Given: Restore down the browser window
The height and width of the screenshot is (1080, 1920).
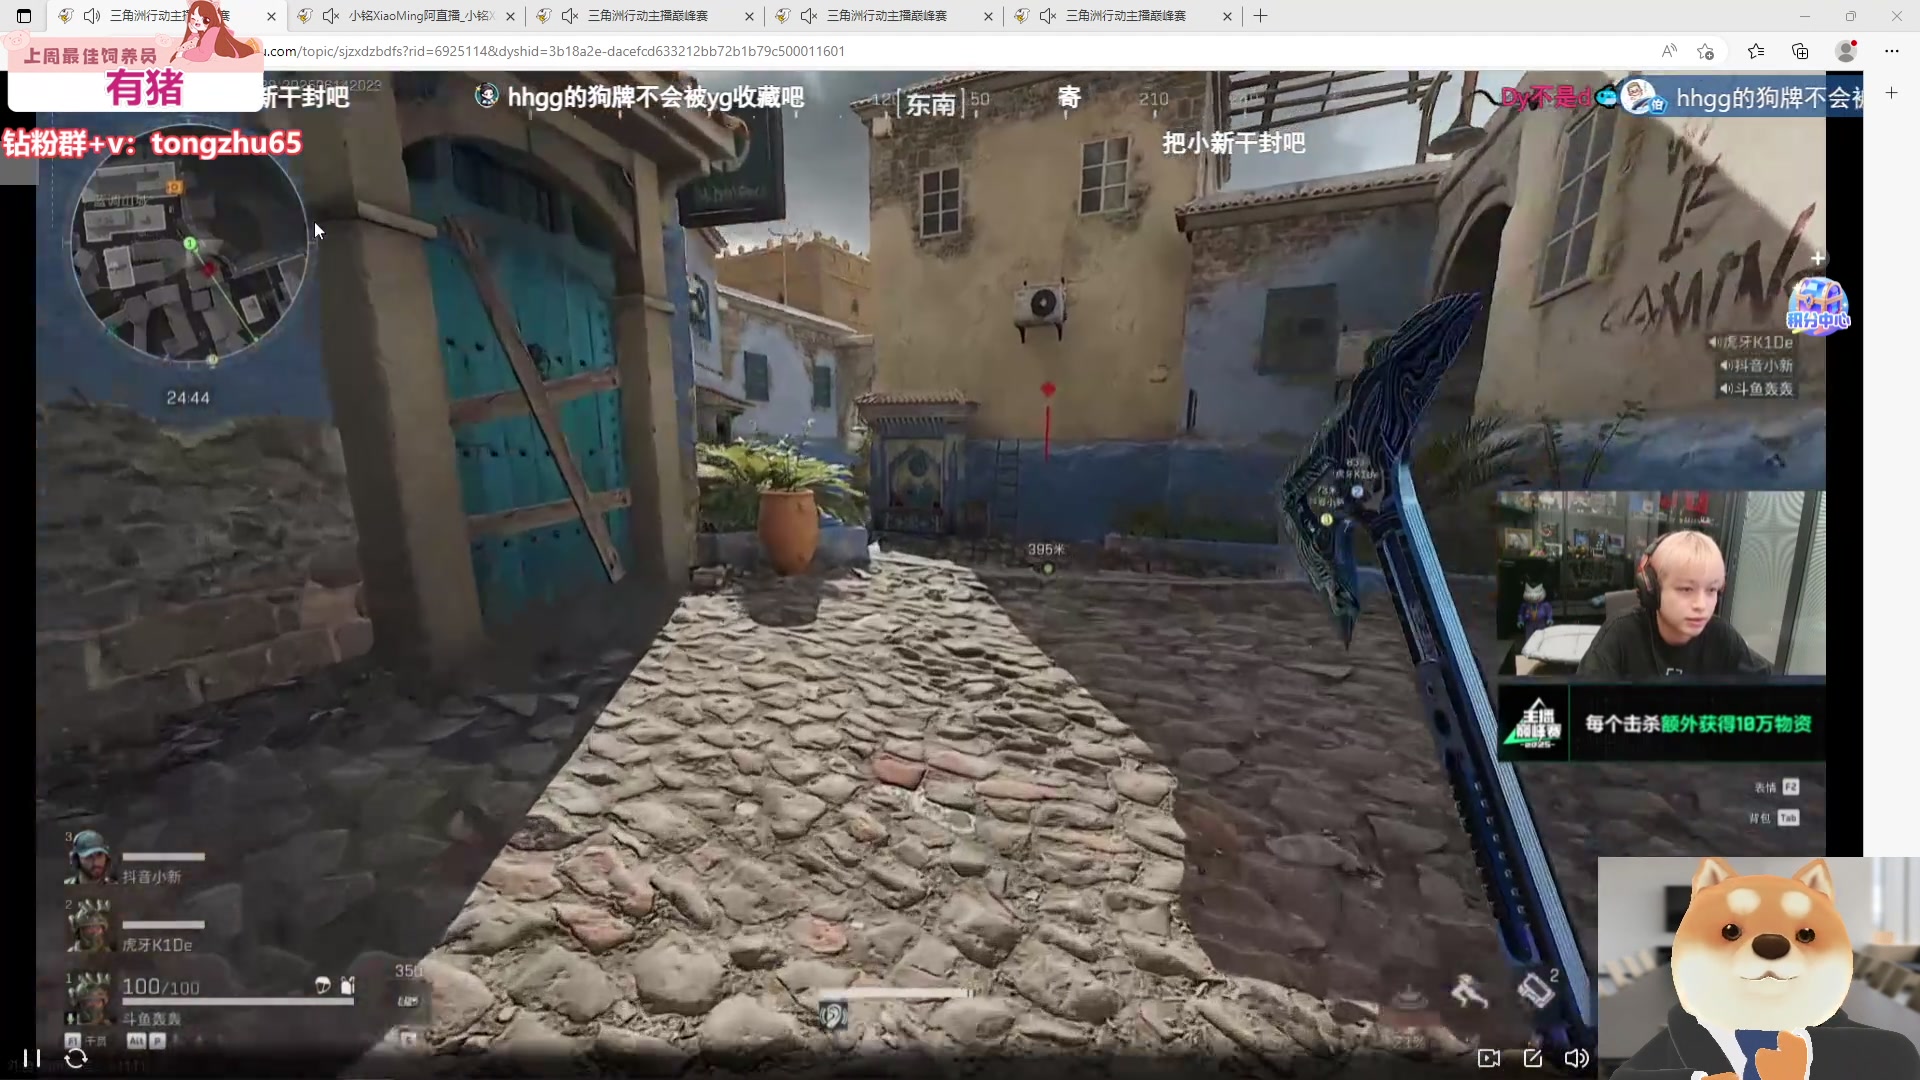Looking at the screenshot, I should click(x=1851, y=16).
